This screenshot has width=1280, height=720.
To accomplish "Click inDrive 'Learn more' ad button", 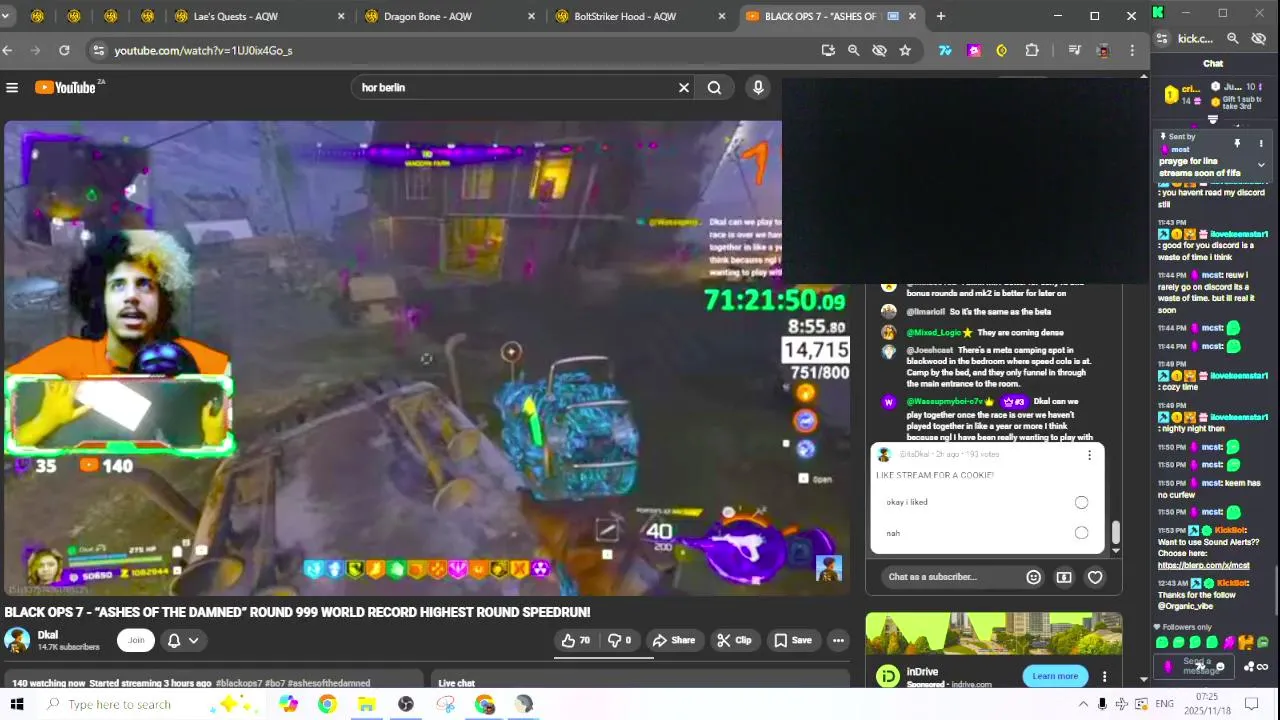I will click(1055, 676).
